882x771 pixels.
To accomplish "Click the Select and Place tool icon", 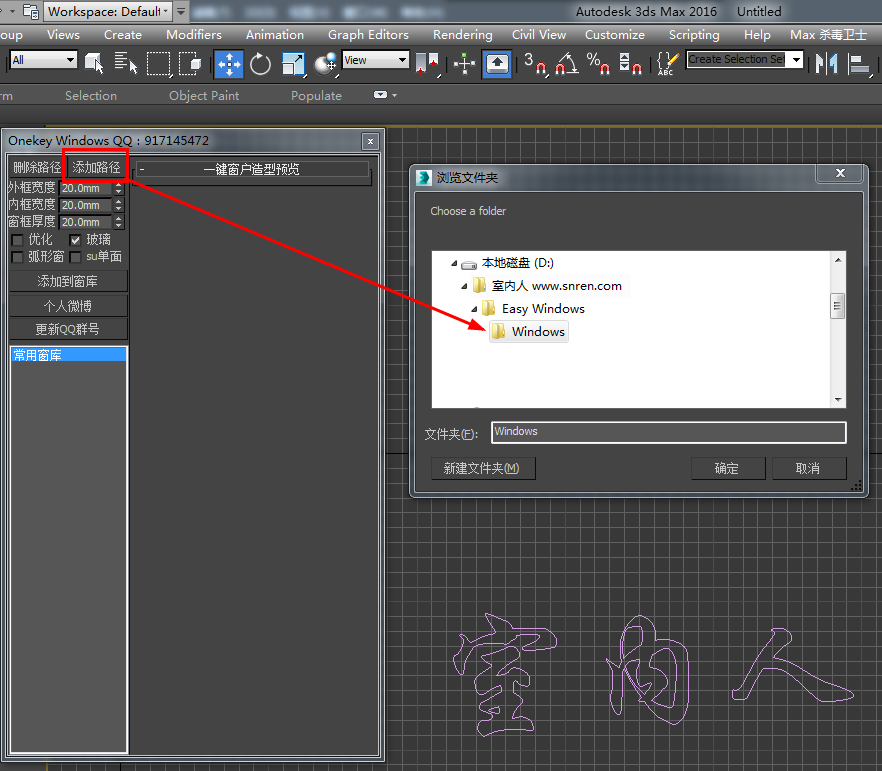I will tap(326, 64).
